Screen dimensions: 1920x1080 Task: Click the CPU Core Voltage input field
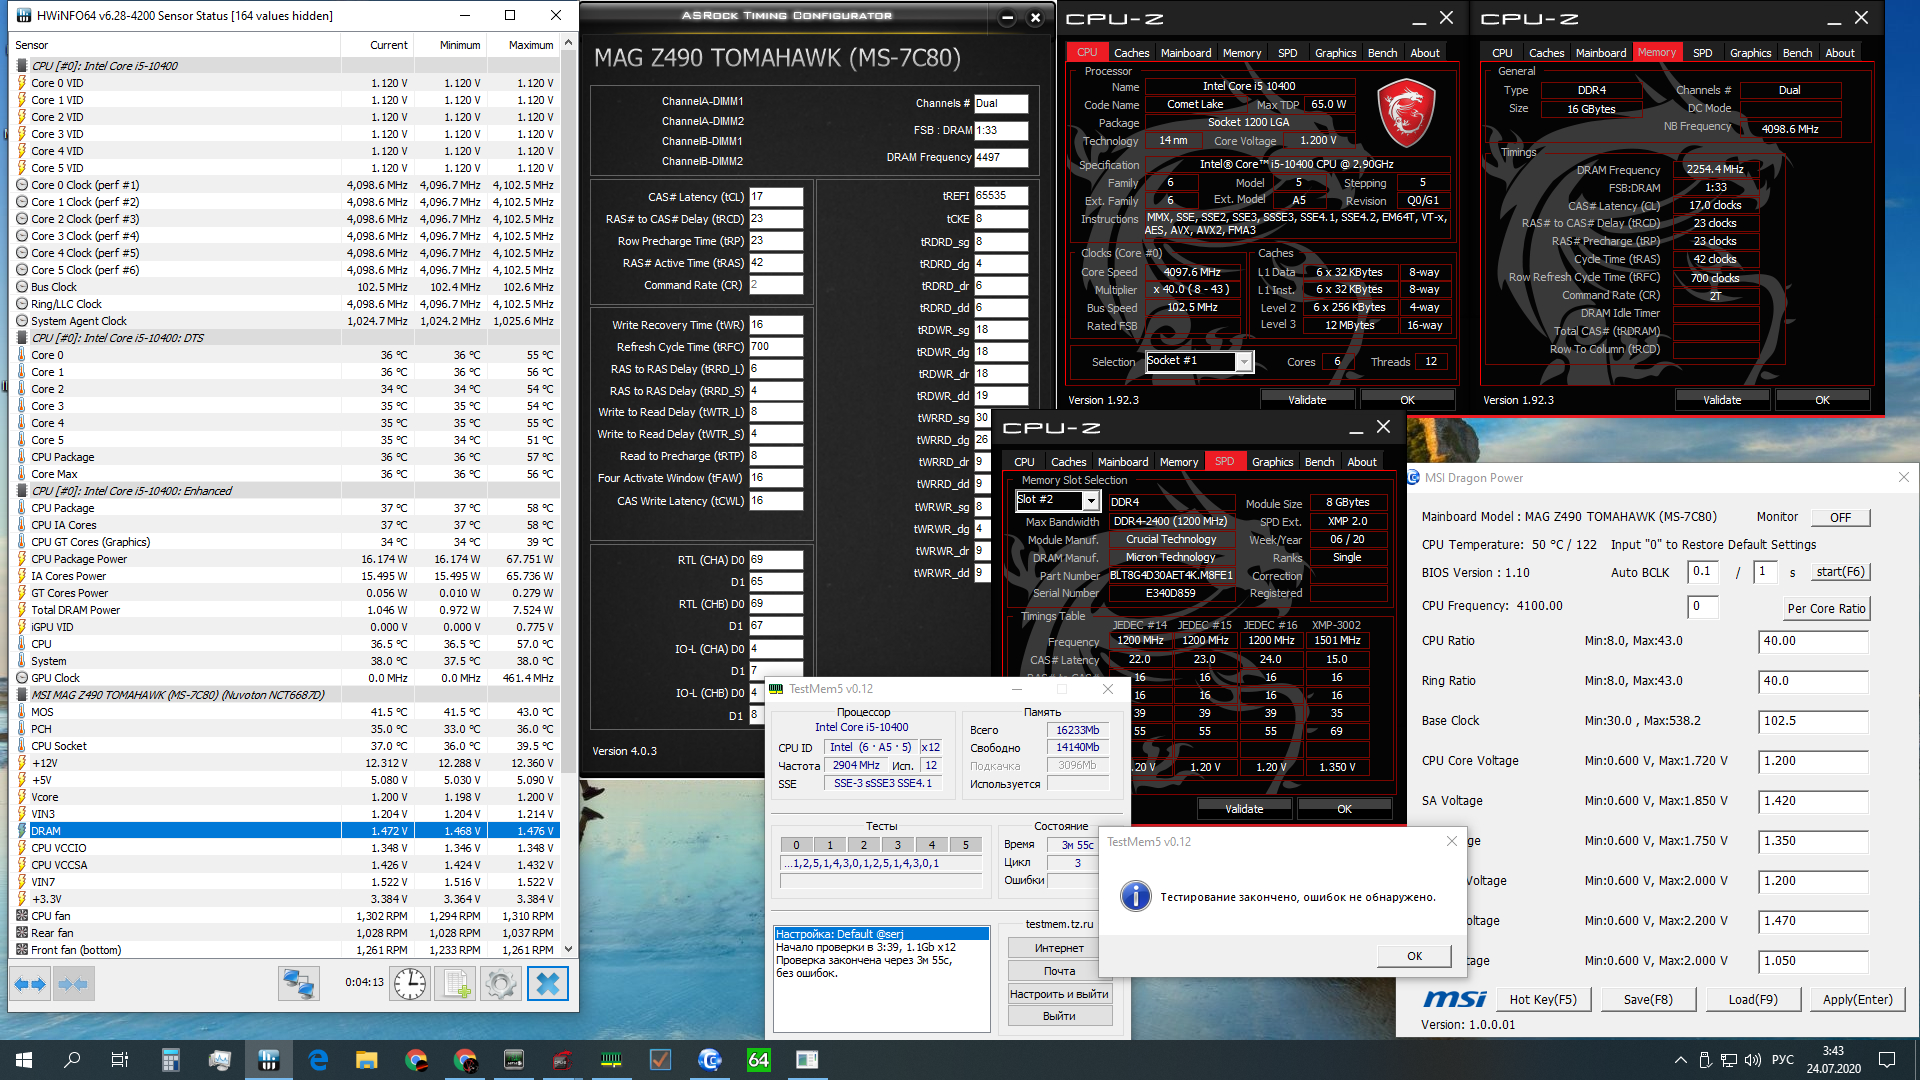pyautogui.click(x=1812, y=761)
